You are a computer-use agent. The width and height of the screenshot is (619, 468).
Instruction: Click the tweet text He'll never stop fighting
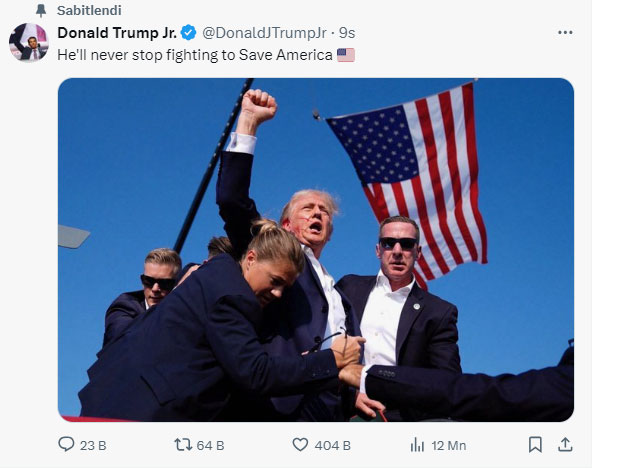coord(138,55)
